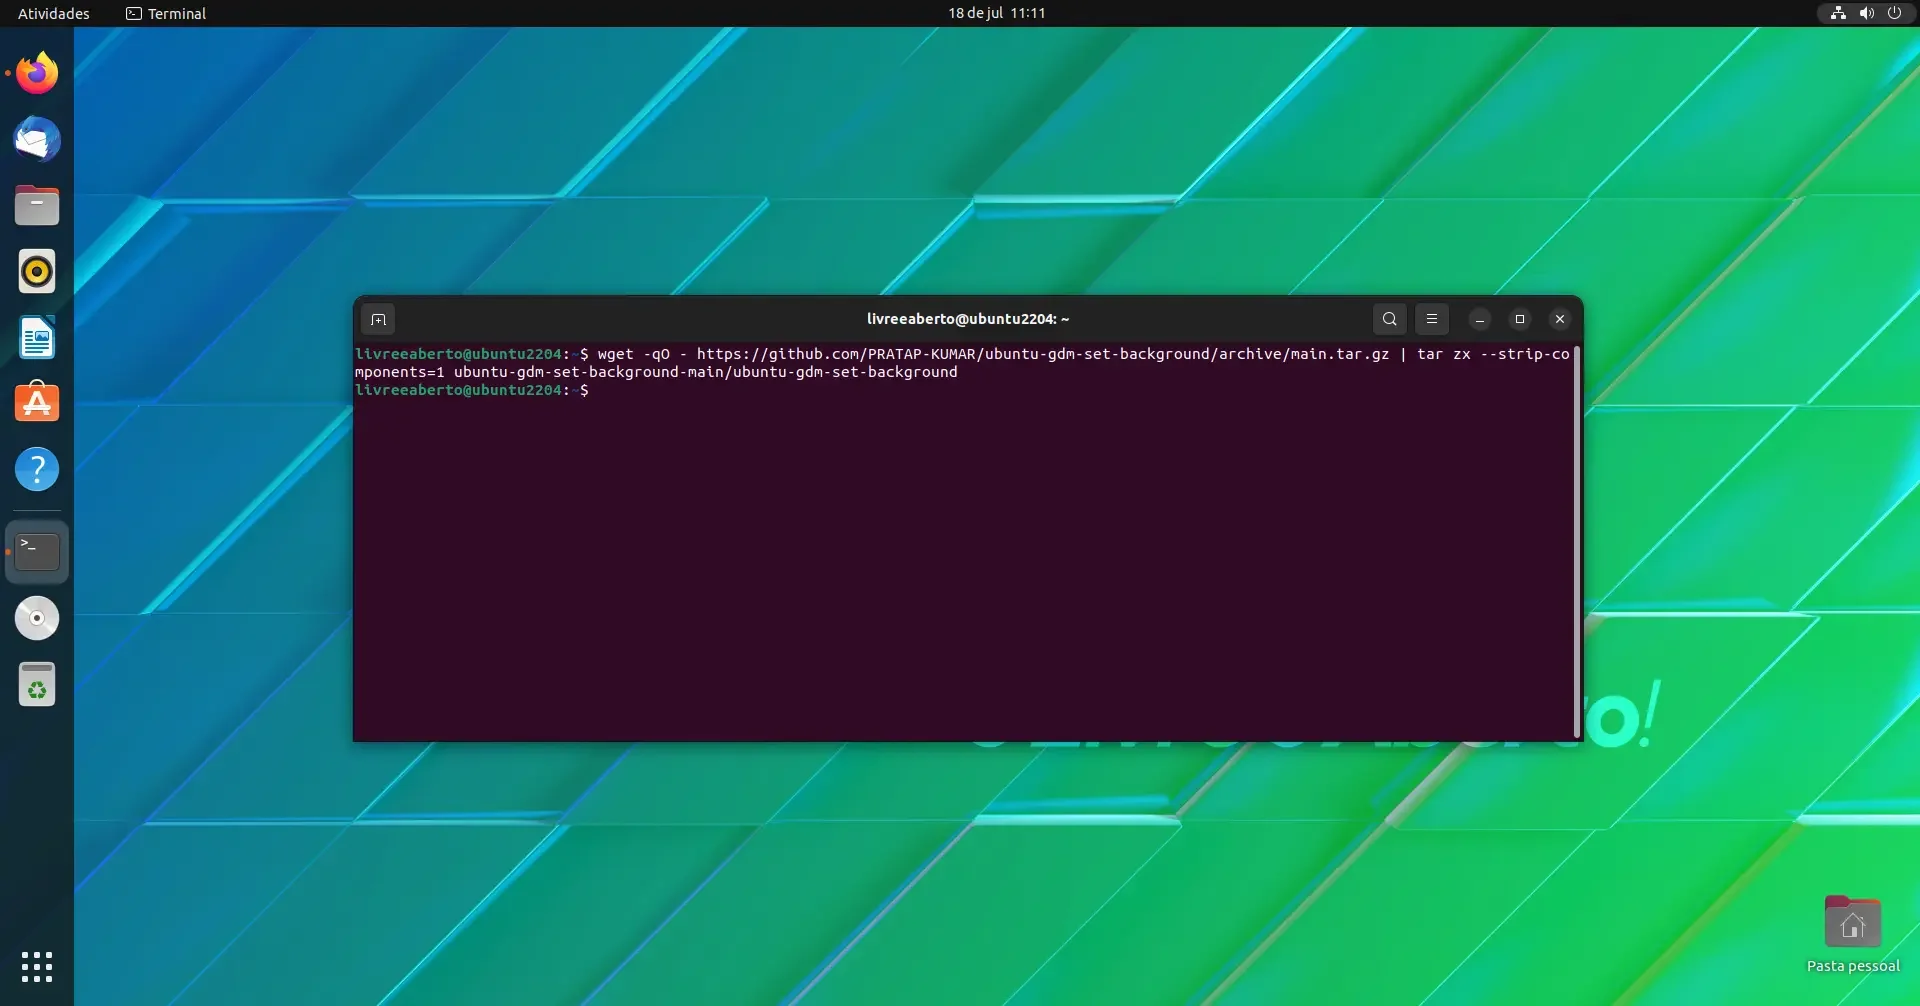Click the empty prompt line in terminal
The image size is (1920, 1006).
coord(472,390)
